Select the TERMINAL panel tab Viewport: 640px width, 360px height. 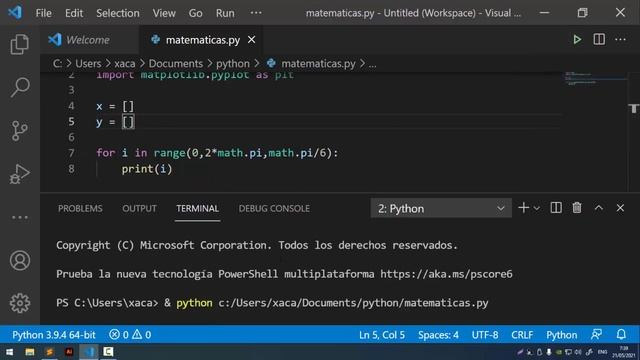tap(198, 209)
